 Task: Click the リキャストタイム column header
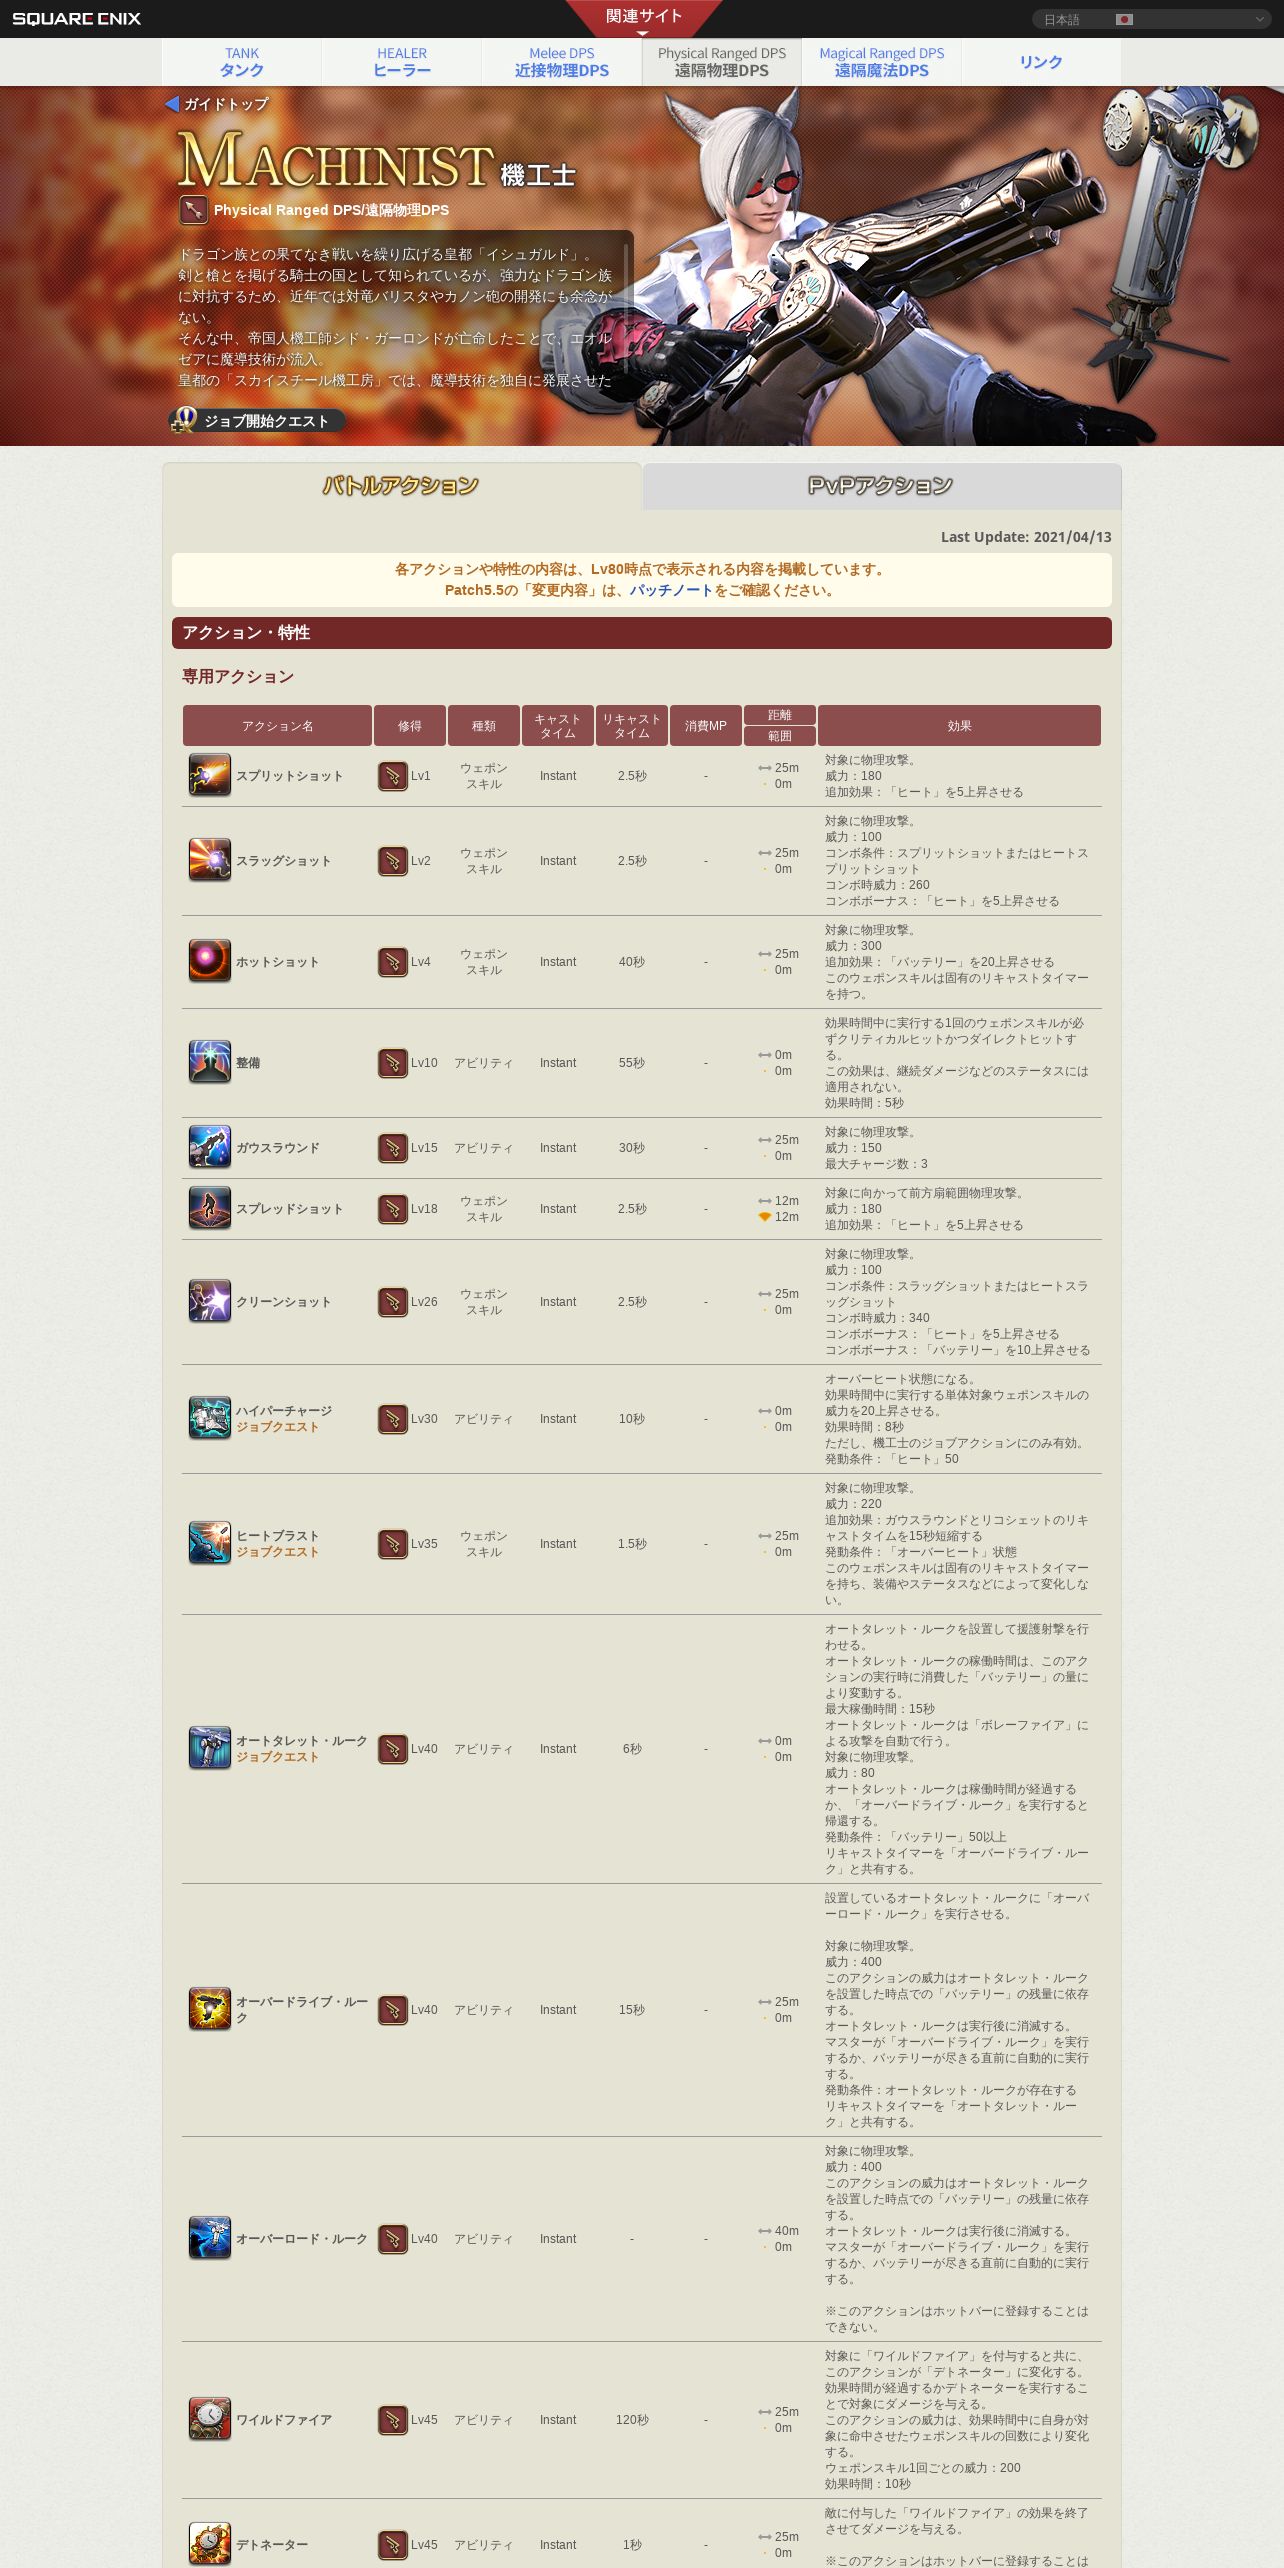tap(632, 726)
